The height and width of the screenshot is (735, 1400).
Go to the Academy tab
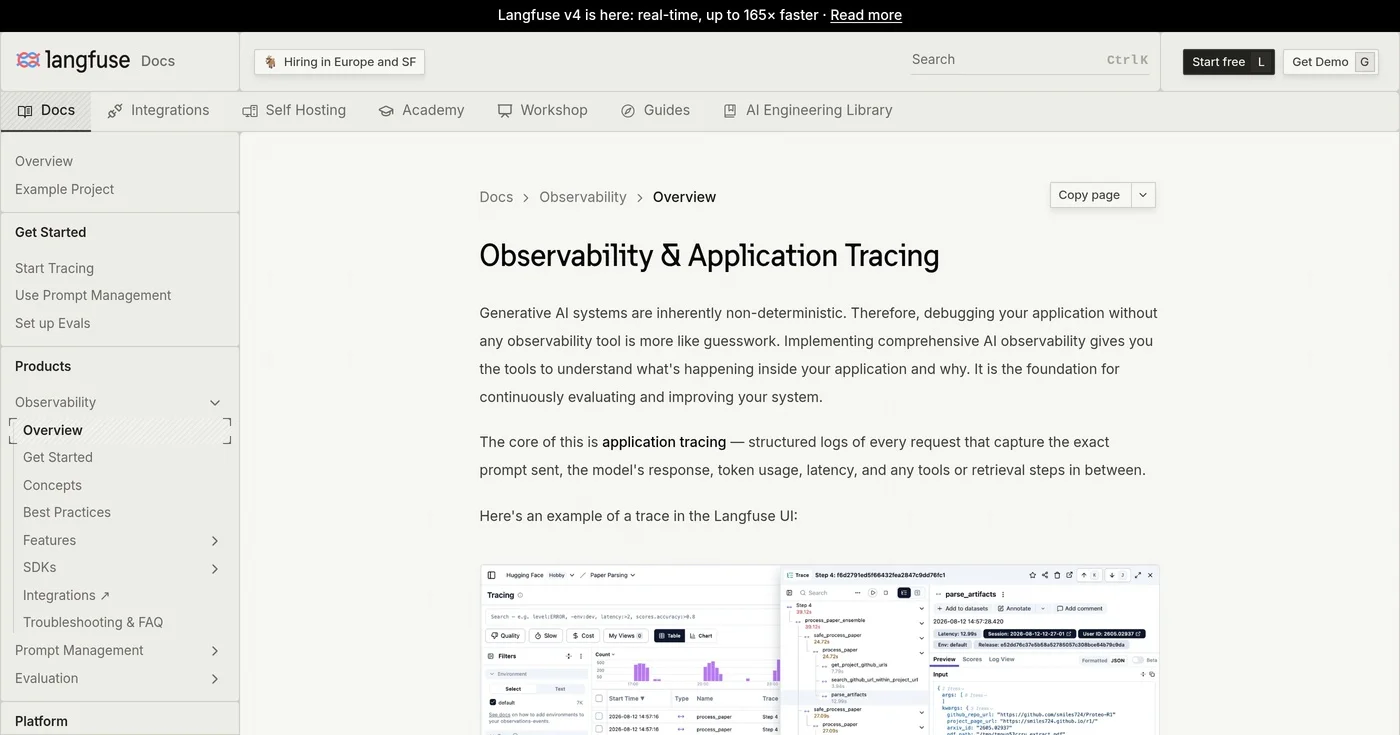(421, 111)
